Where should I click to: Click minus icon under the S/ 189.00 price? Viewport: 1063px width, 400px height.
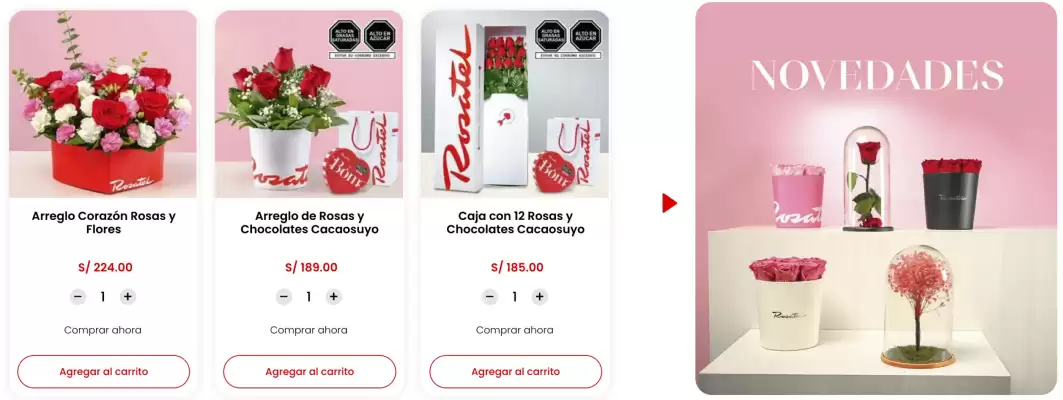[284, 297]
